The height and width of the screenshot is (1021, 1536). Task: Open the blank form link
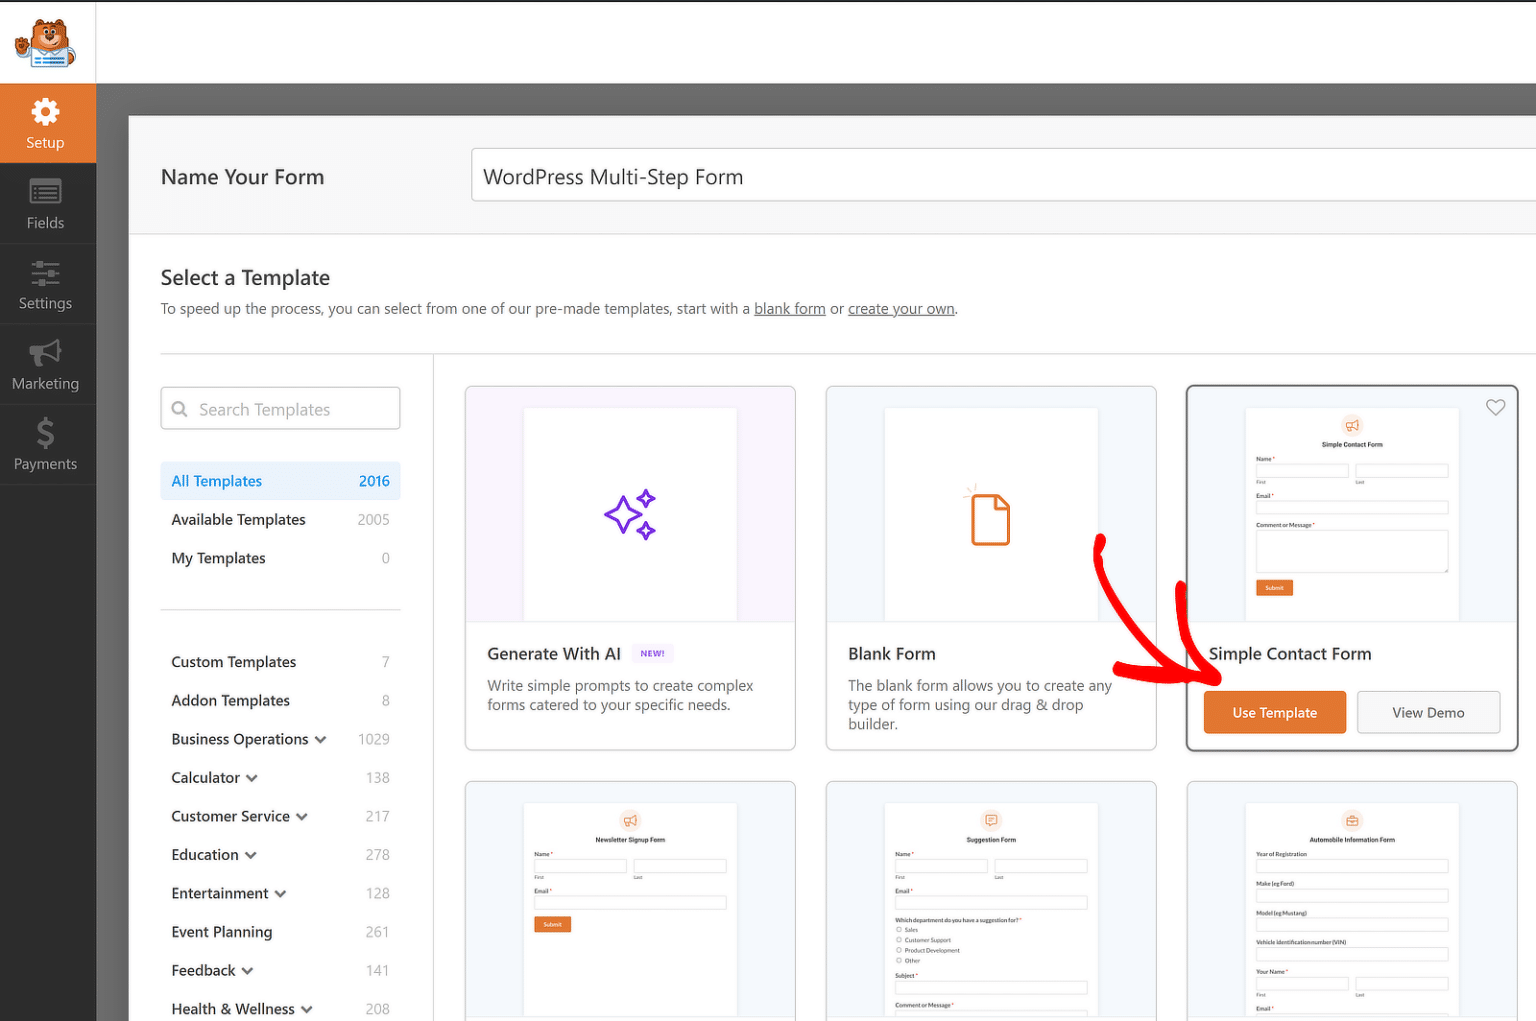[x=789, y=308]
